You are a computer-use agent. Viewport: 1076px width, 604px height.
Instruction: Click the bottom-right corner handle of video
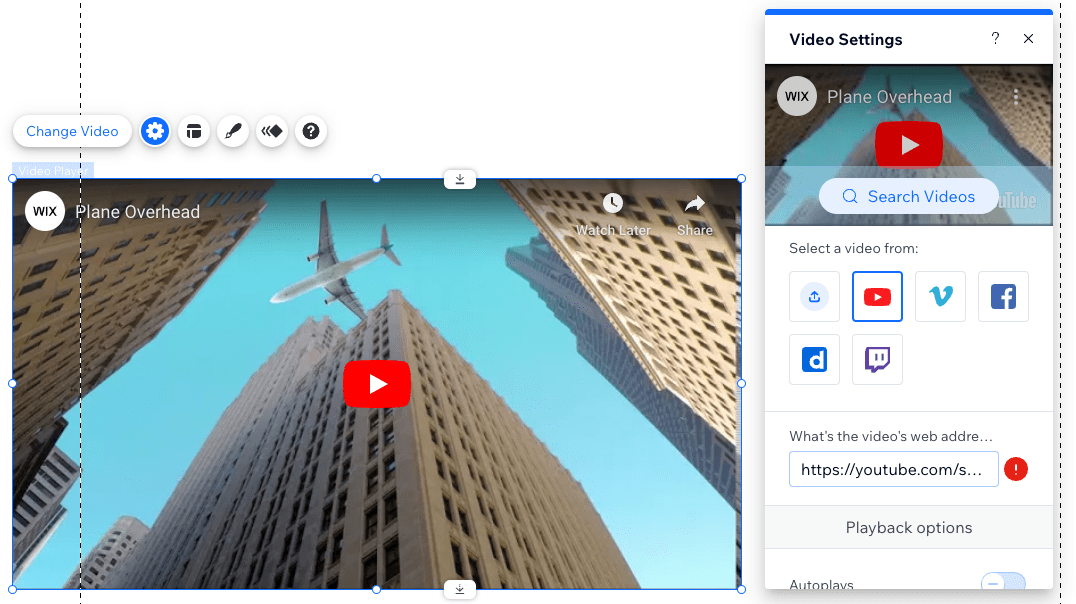point(741,589)
